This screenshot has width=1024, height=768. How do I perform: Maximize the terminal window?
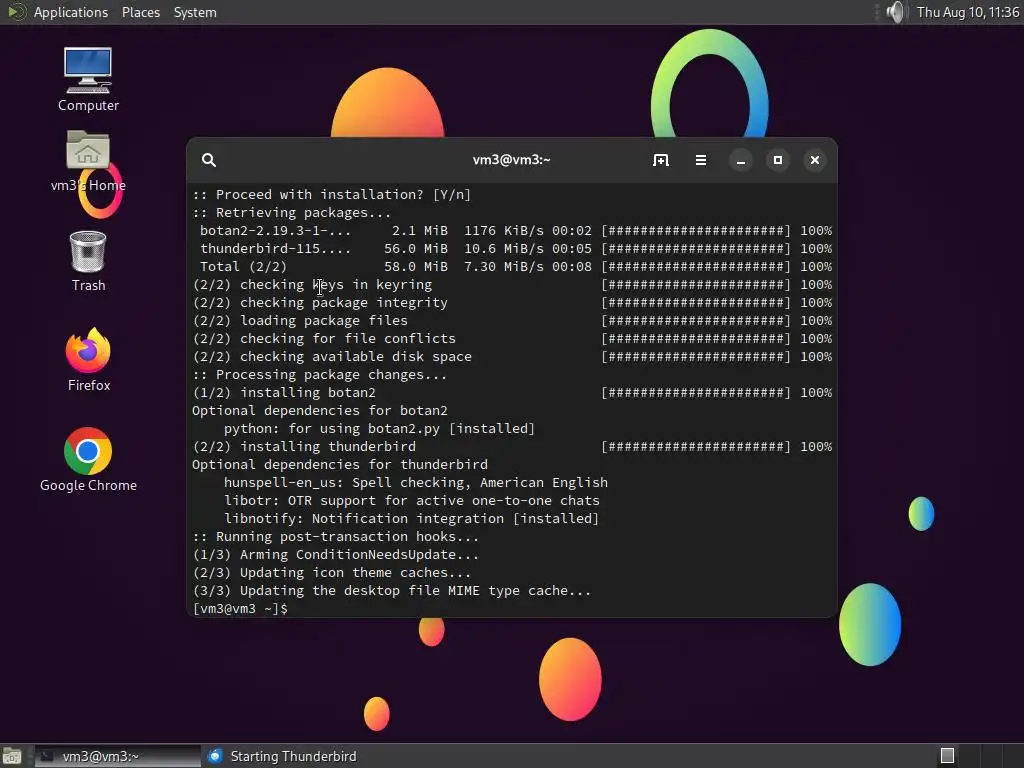pos(778,160)
